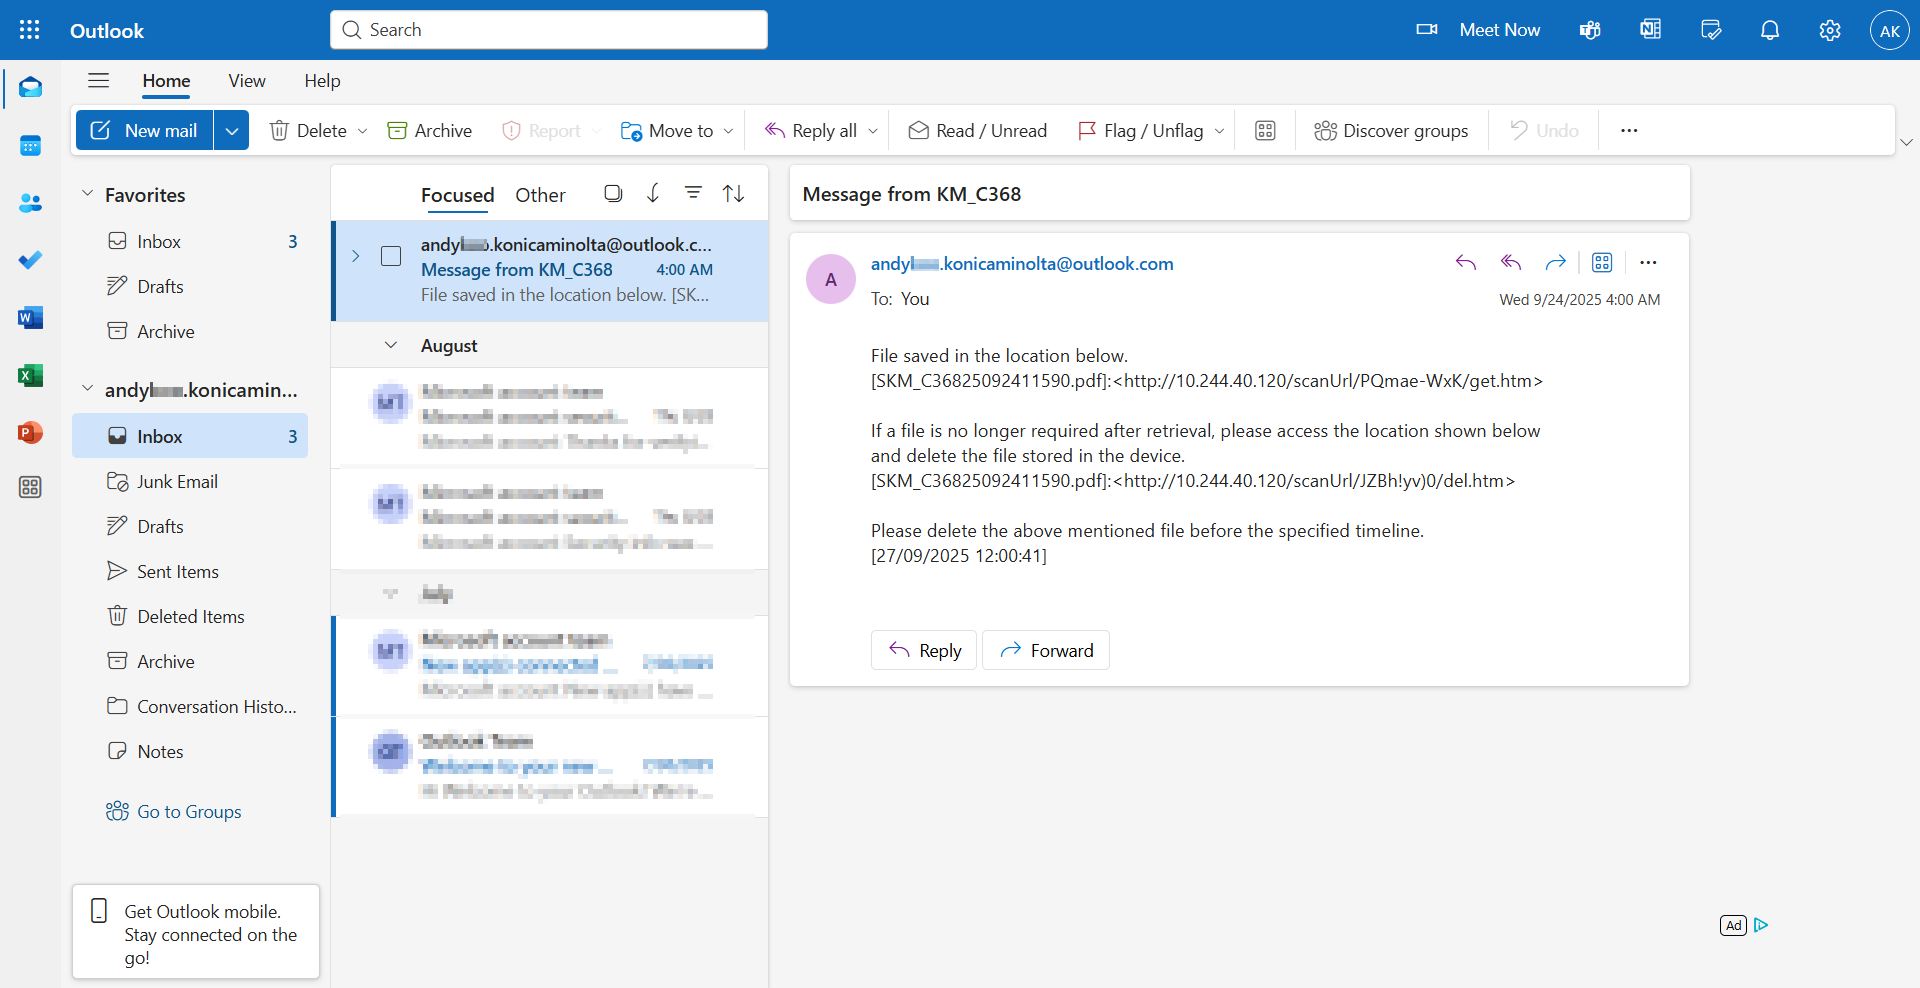Check the Message from KM_C368 checkbox
The width and height of the screenshot is (1920, 988).
click(391, 257)
